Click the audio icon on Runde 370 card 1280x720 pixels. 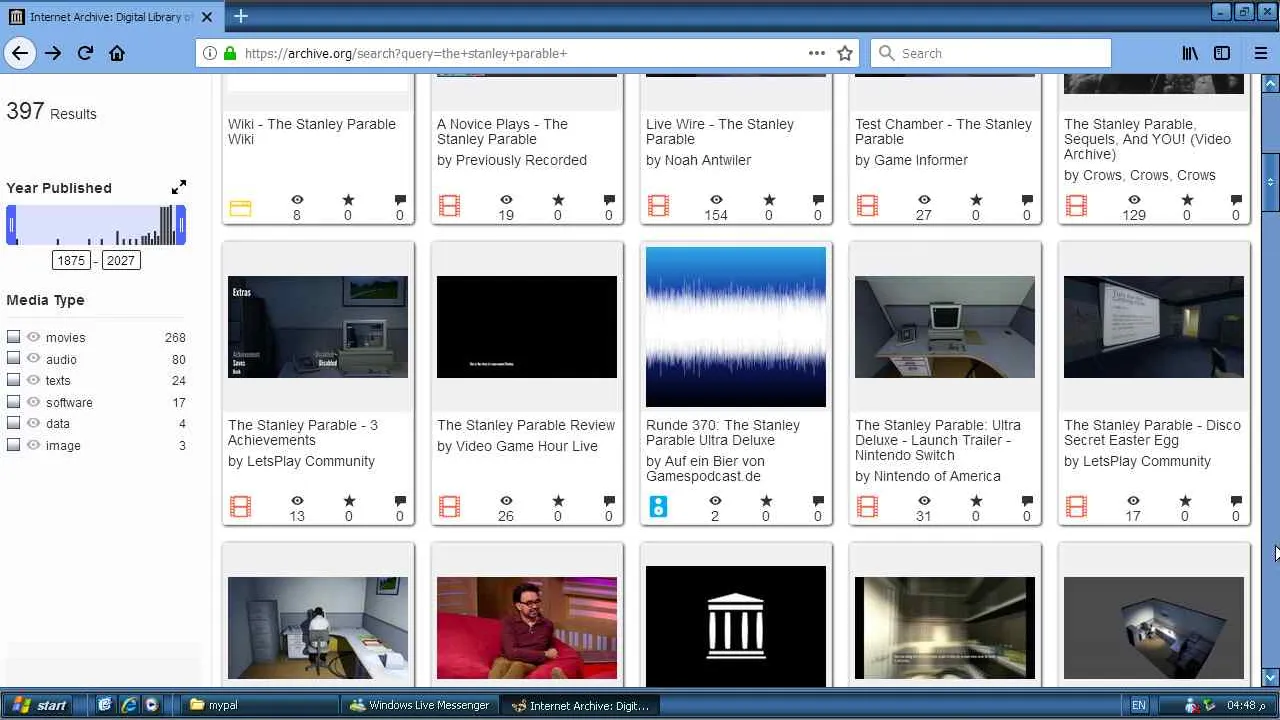tap(658, 508)
